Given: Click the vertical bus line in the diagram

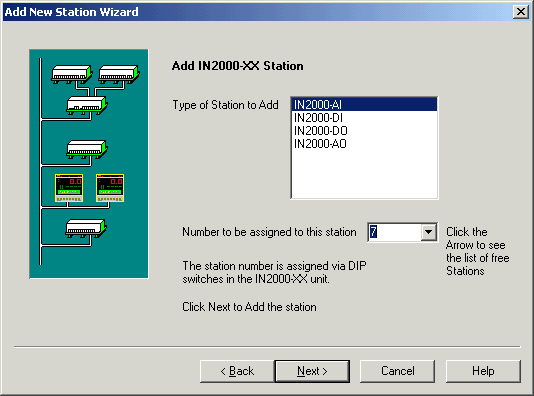Looking at the screenshot, I should [x=41, y=161].
